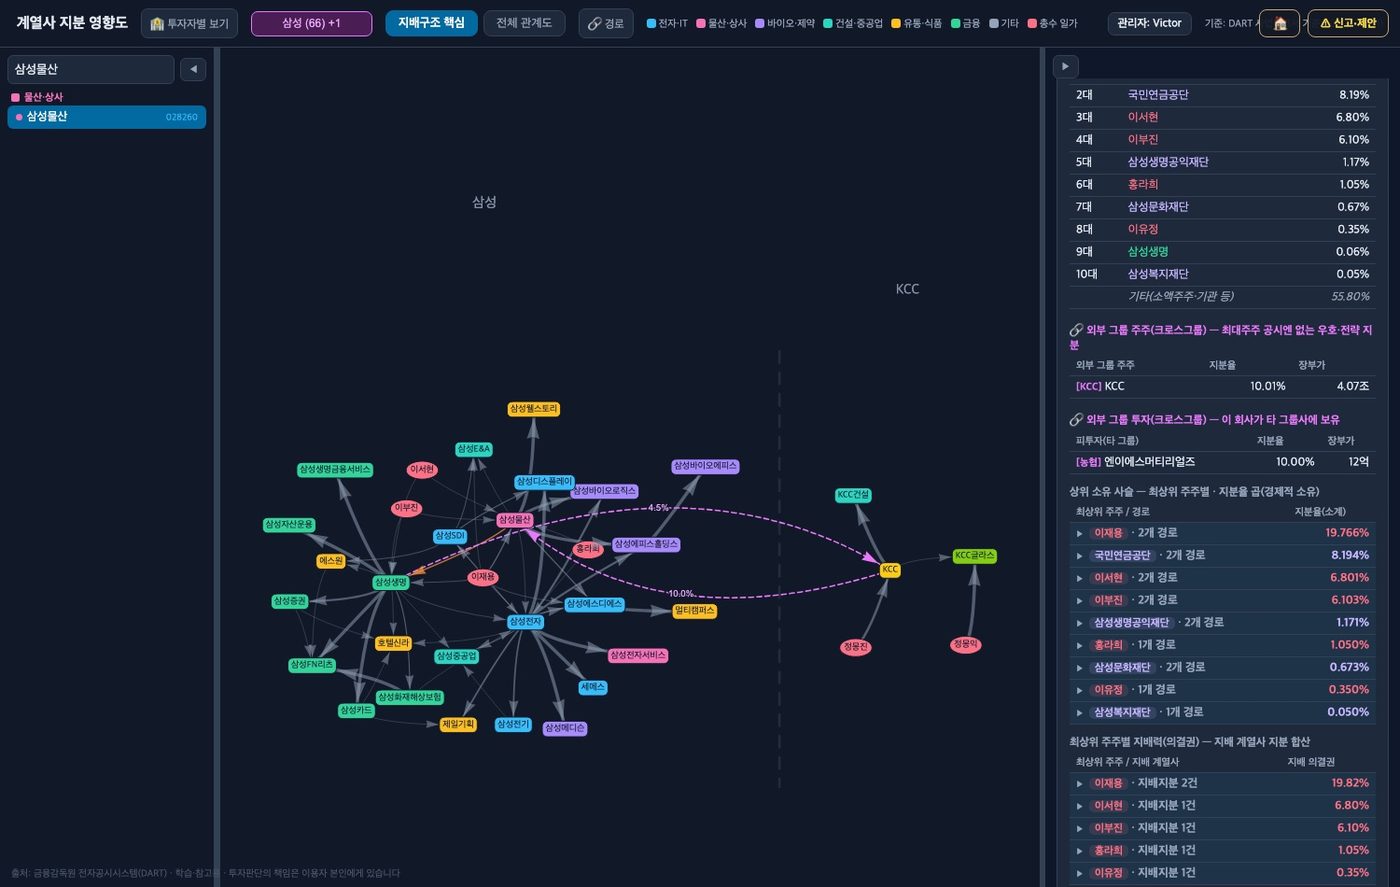This screenshot has width=1400, height=887.
Task: Click the 신고·제안 report button
Action: pos(1348,23)
